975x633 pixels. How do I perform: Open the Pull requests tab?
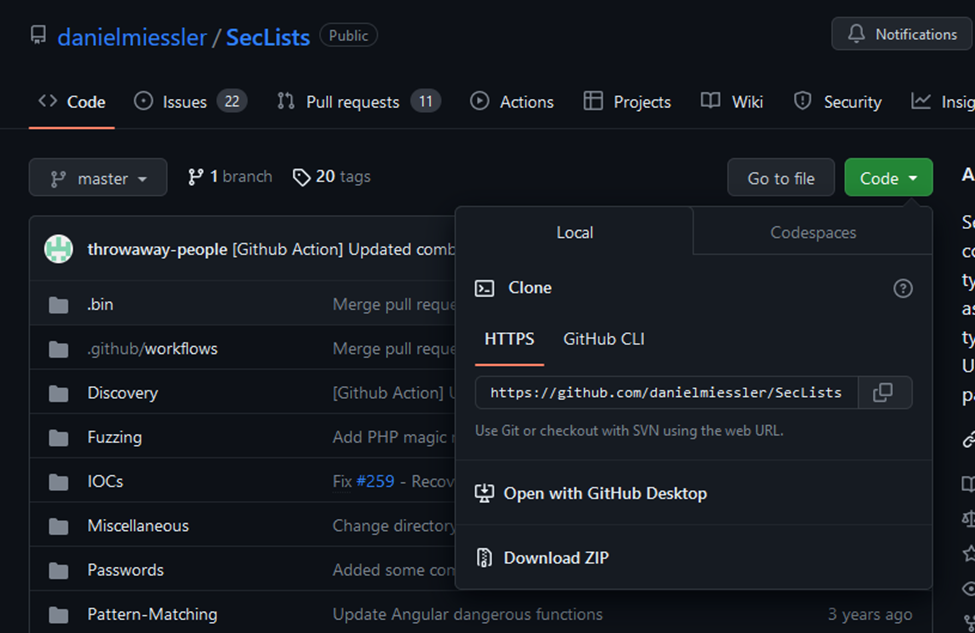(359, 102)
